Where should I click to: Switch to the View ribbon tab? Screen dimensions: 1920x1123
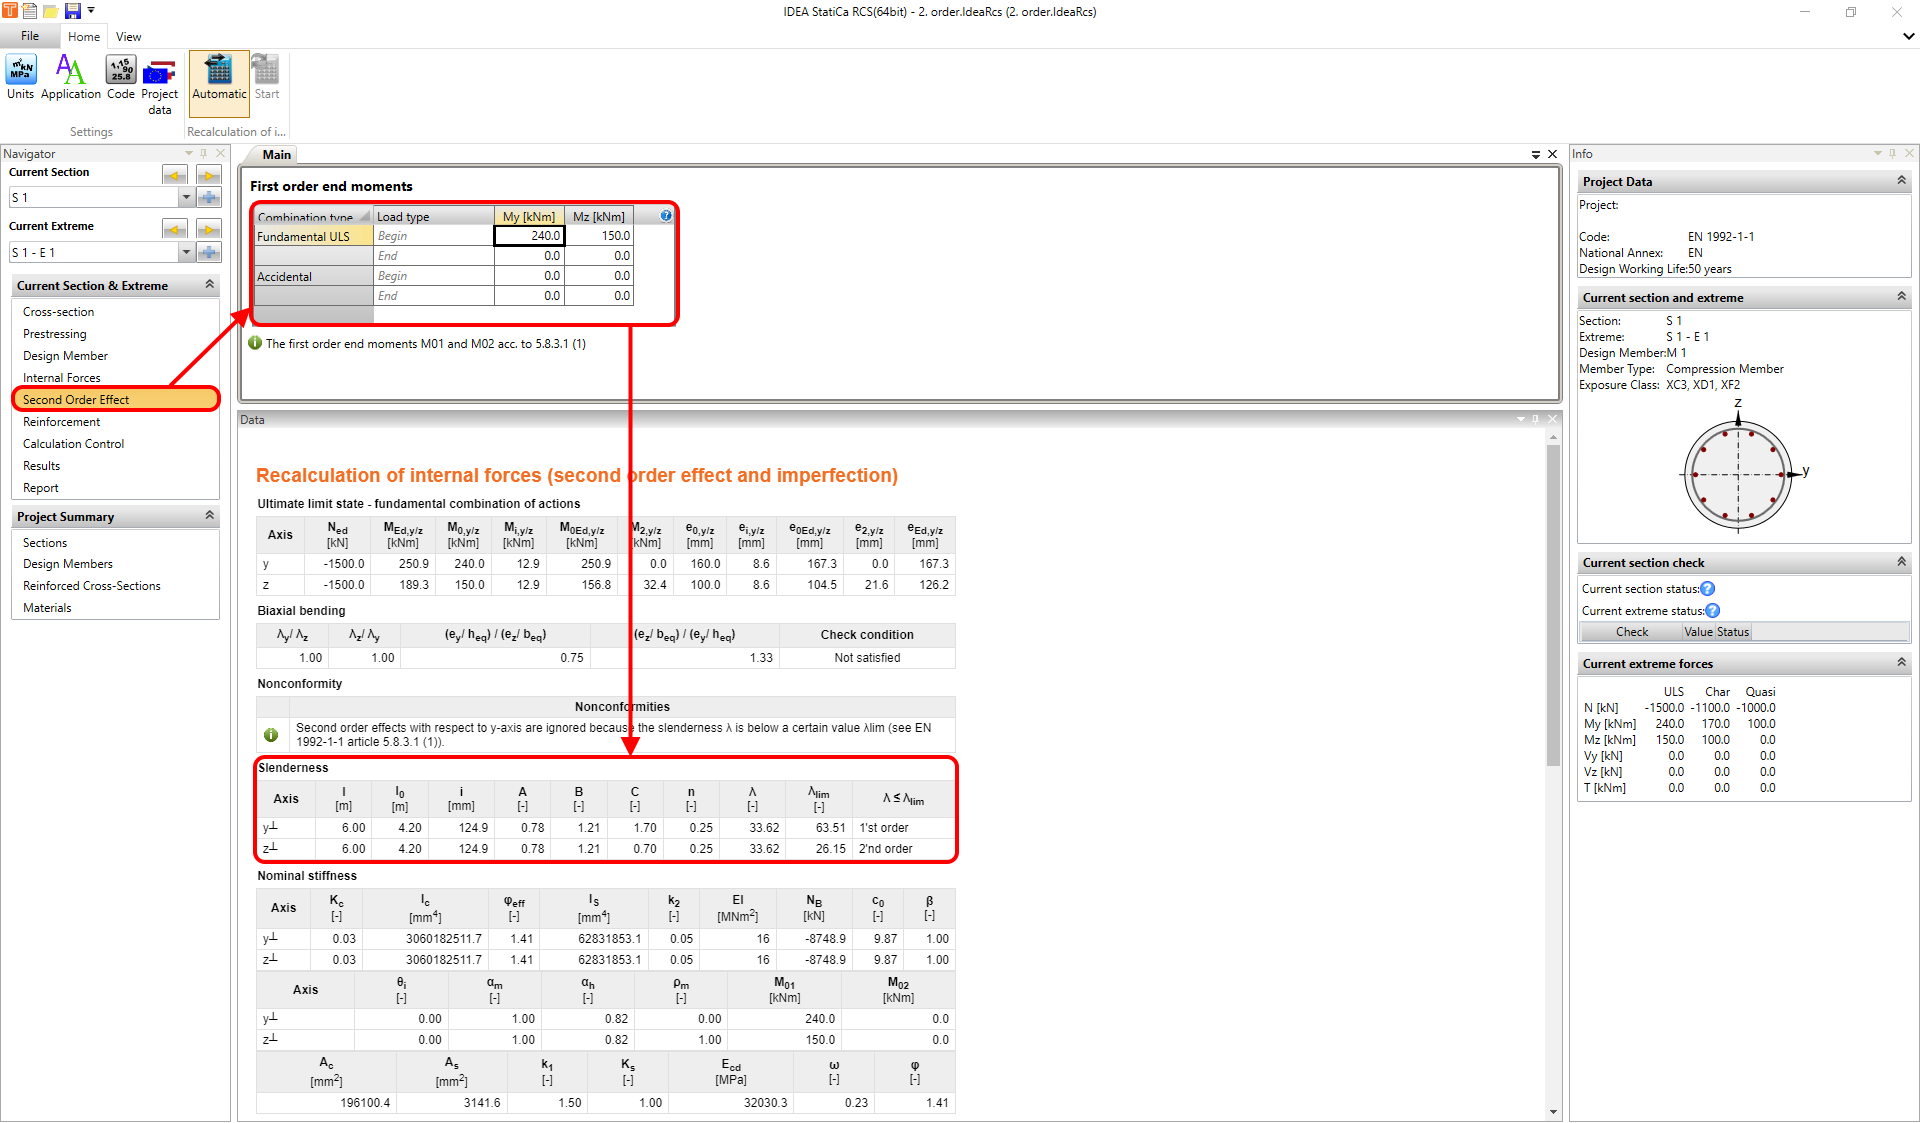click(x=128, y=37)
